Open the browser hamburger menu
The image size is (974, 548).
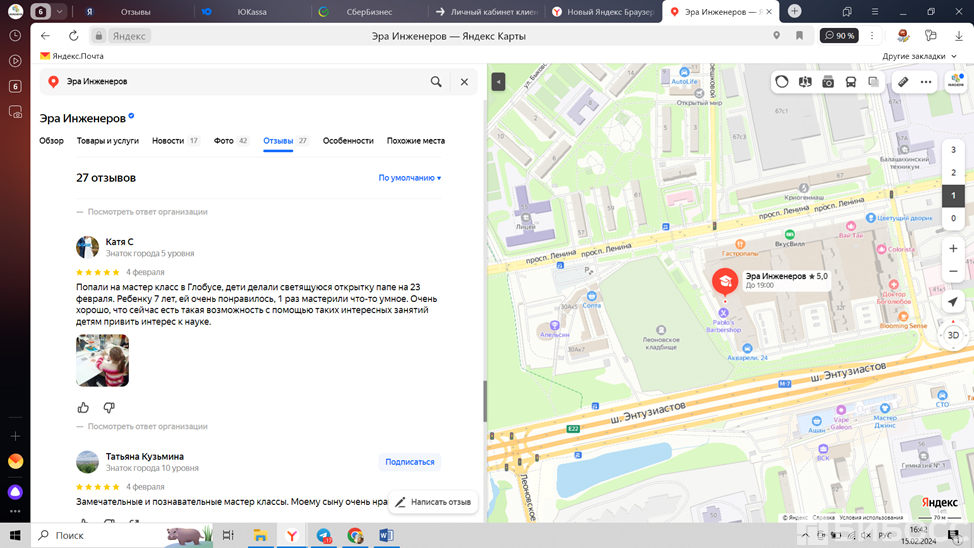coord(875,12)
